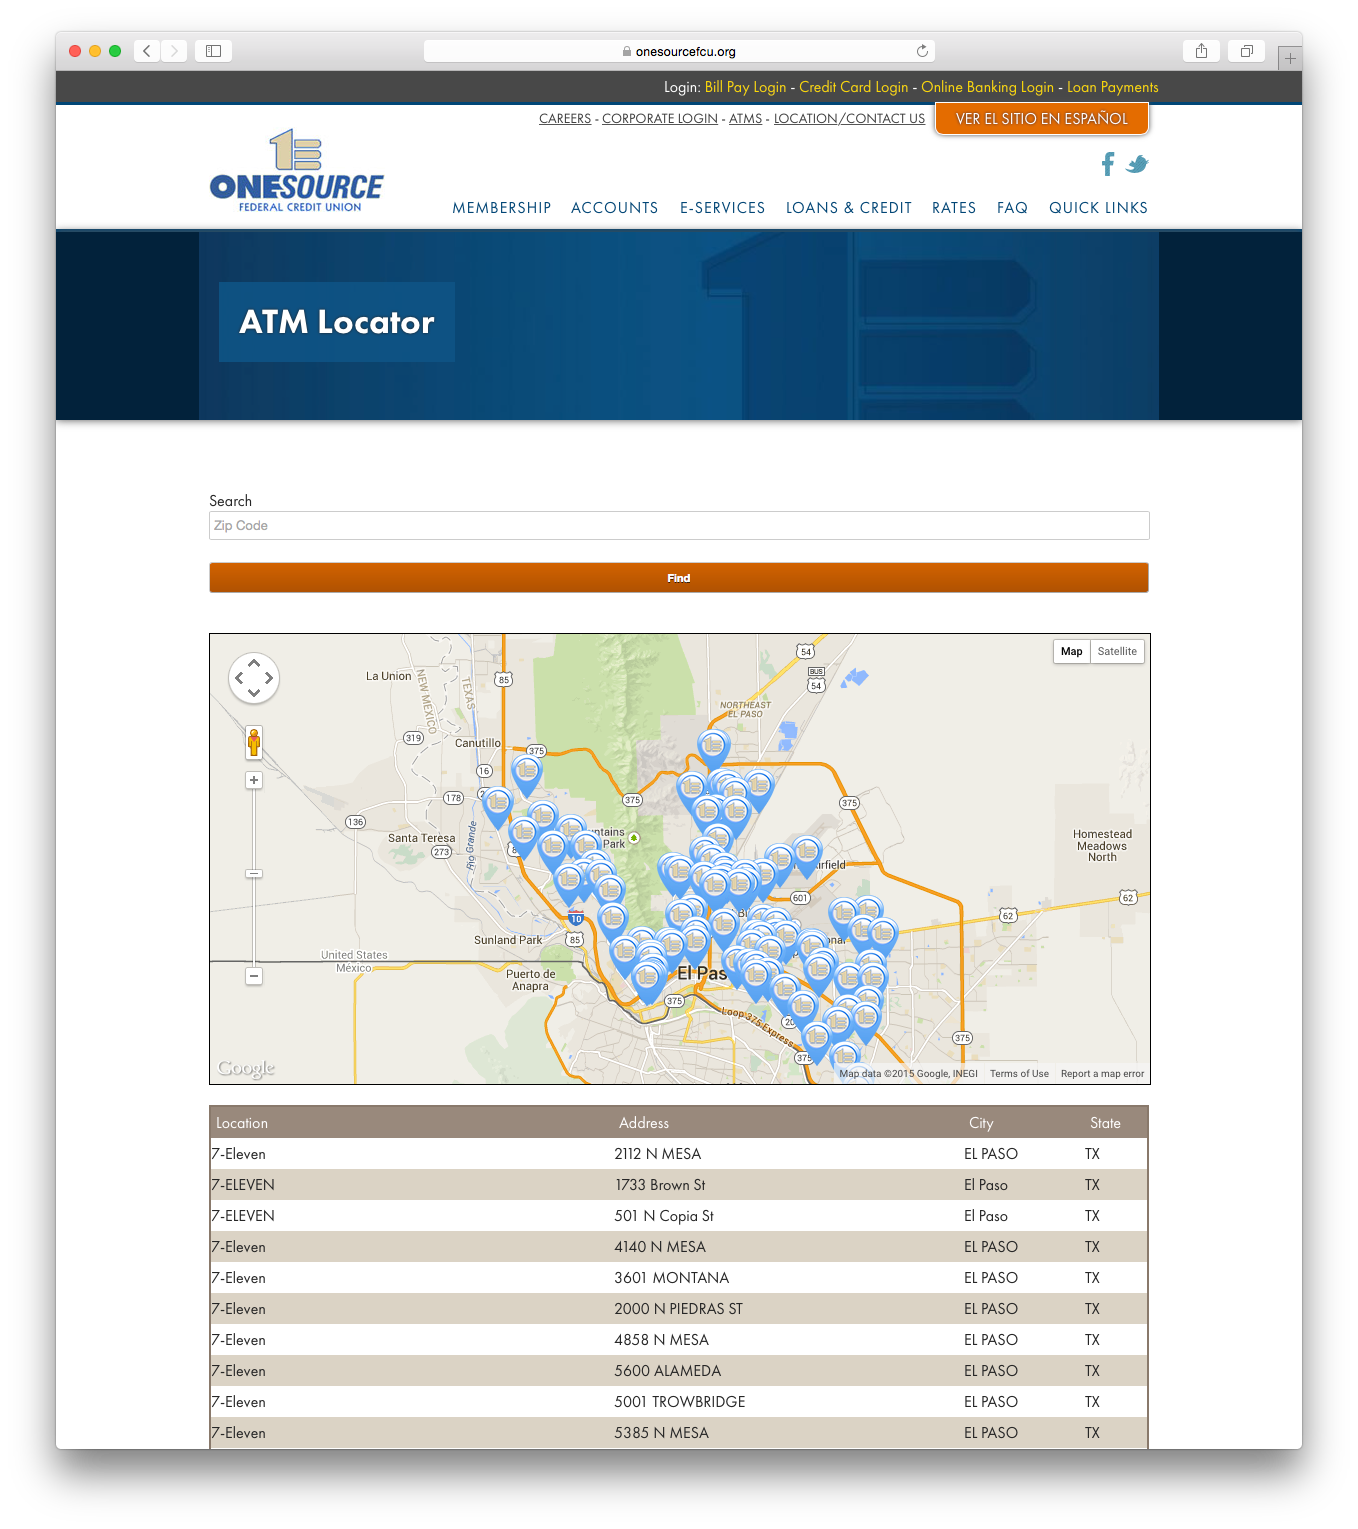Select the address 4858 N MESA
The width and height of the screenshot is (1358, 1529).
(x=661, y=1340)
